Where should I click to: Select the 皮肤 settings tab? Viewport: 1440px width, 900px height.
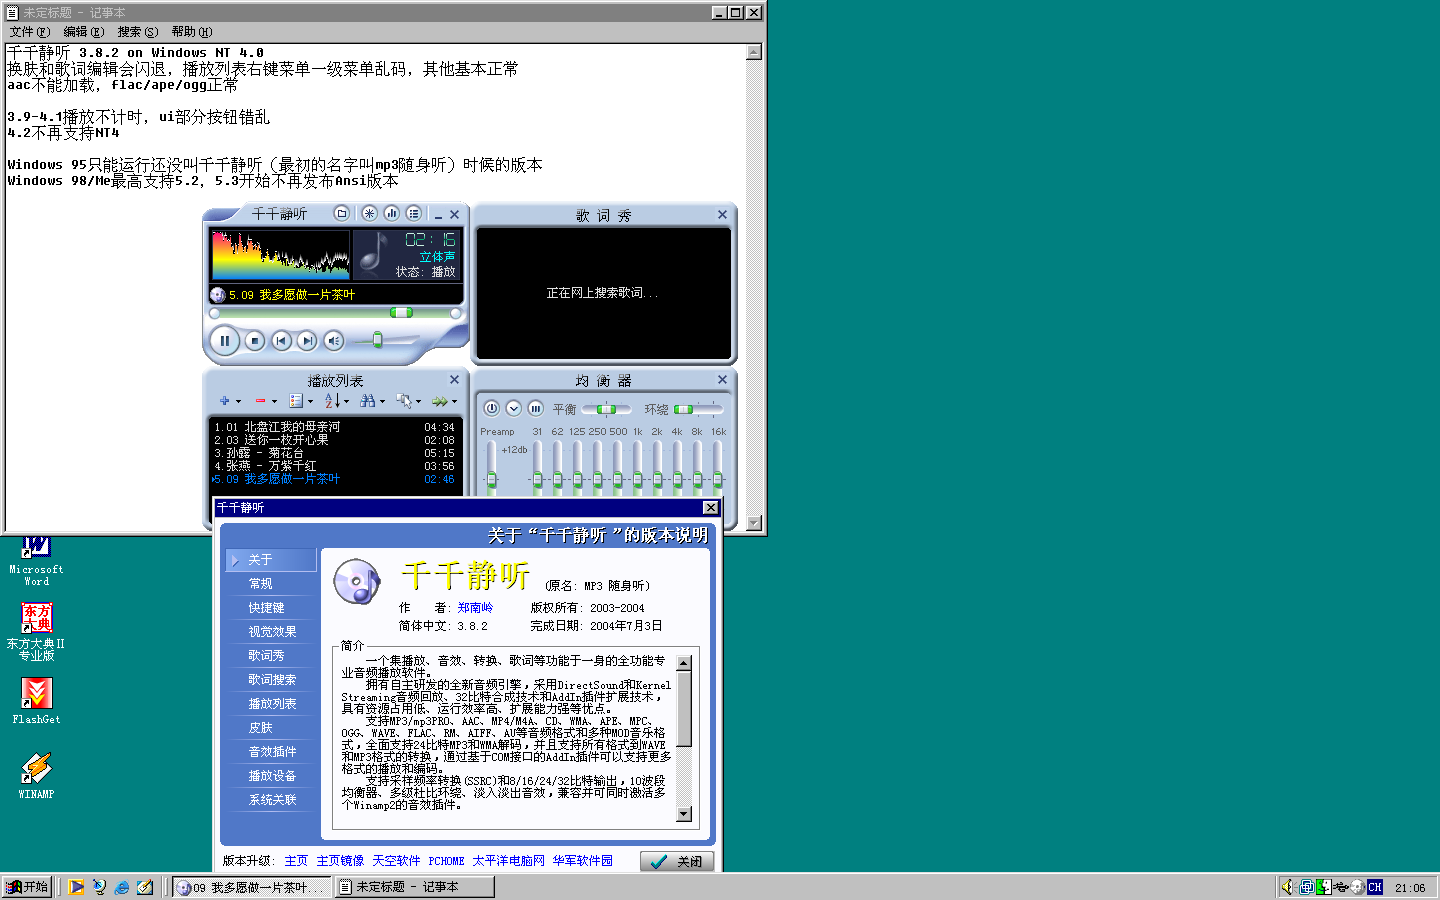click(x=271, y=728)
